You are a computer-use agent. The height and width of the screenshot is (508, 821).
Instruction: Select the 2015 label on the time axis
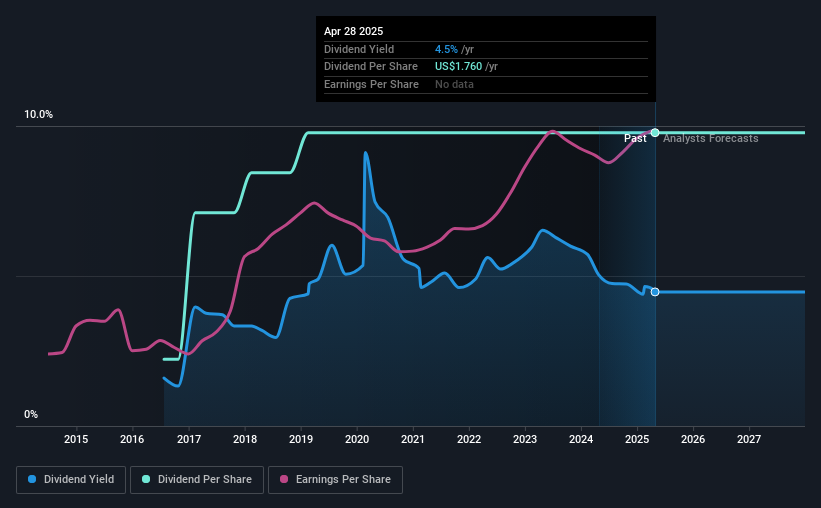pyautogui.click(x=76, y=439)
